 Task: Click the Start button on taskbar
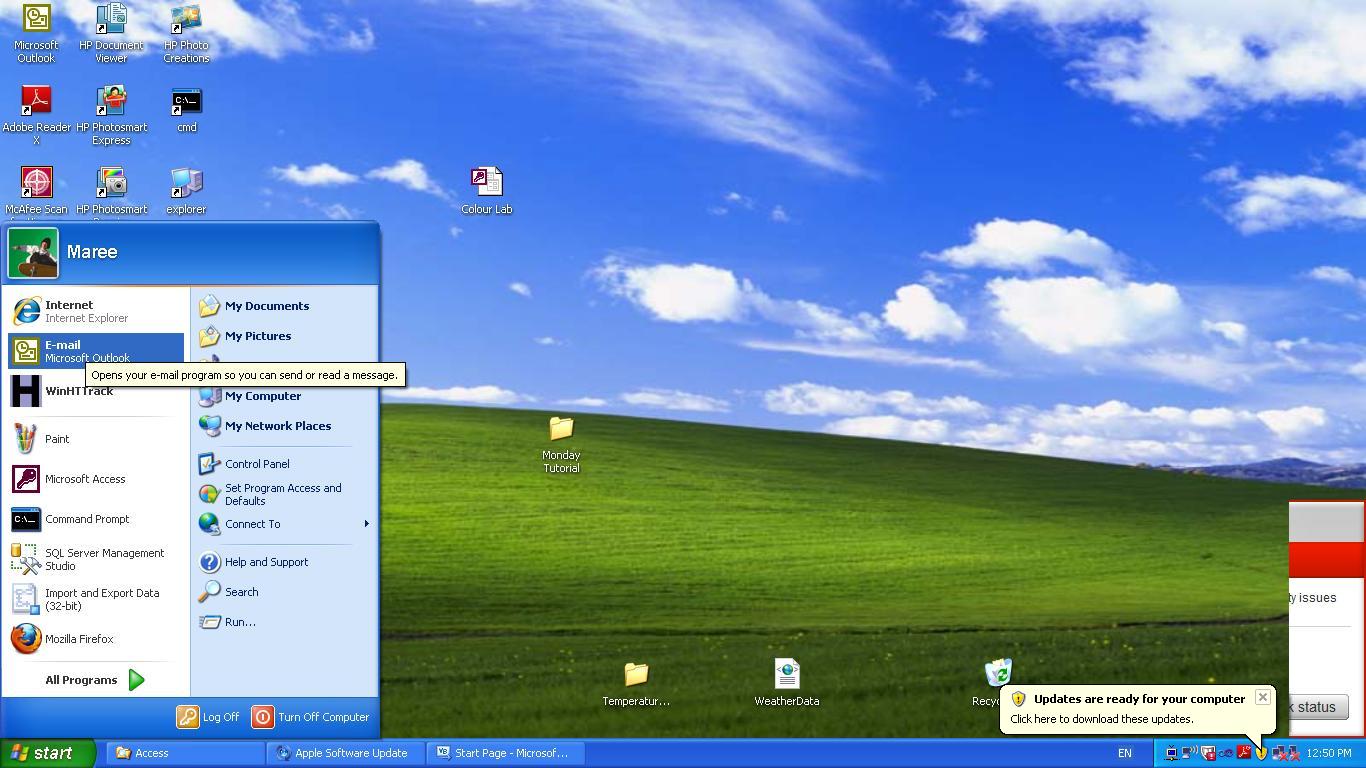point(47,753)
